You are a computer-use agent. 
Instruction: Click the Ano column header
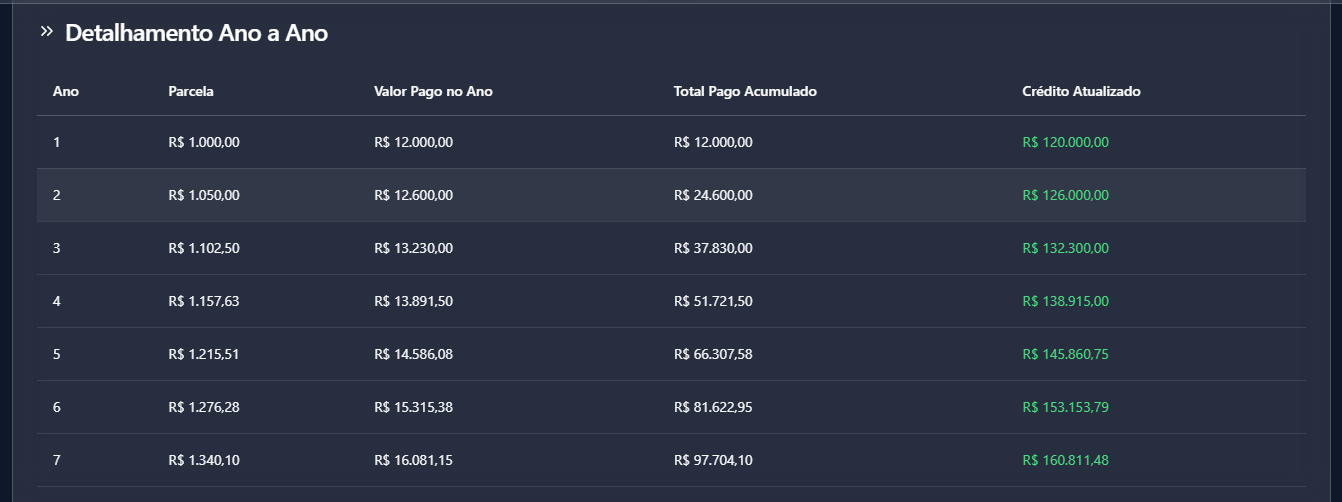click(x=66, y=91)
